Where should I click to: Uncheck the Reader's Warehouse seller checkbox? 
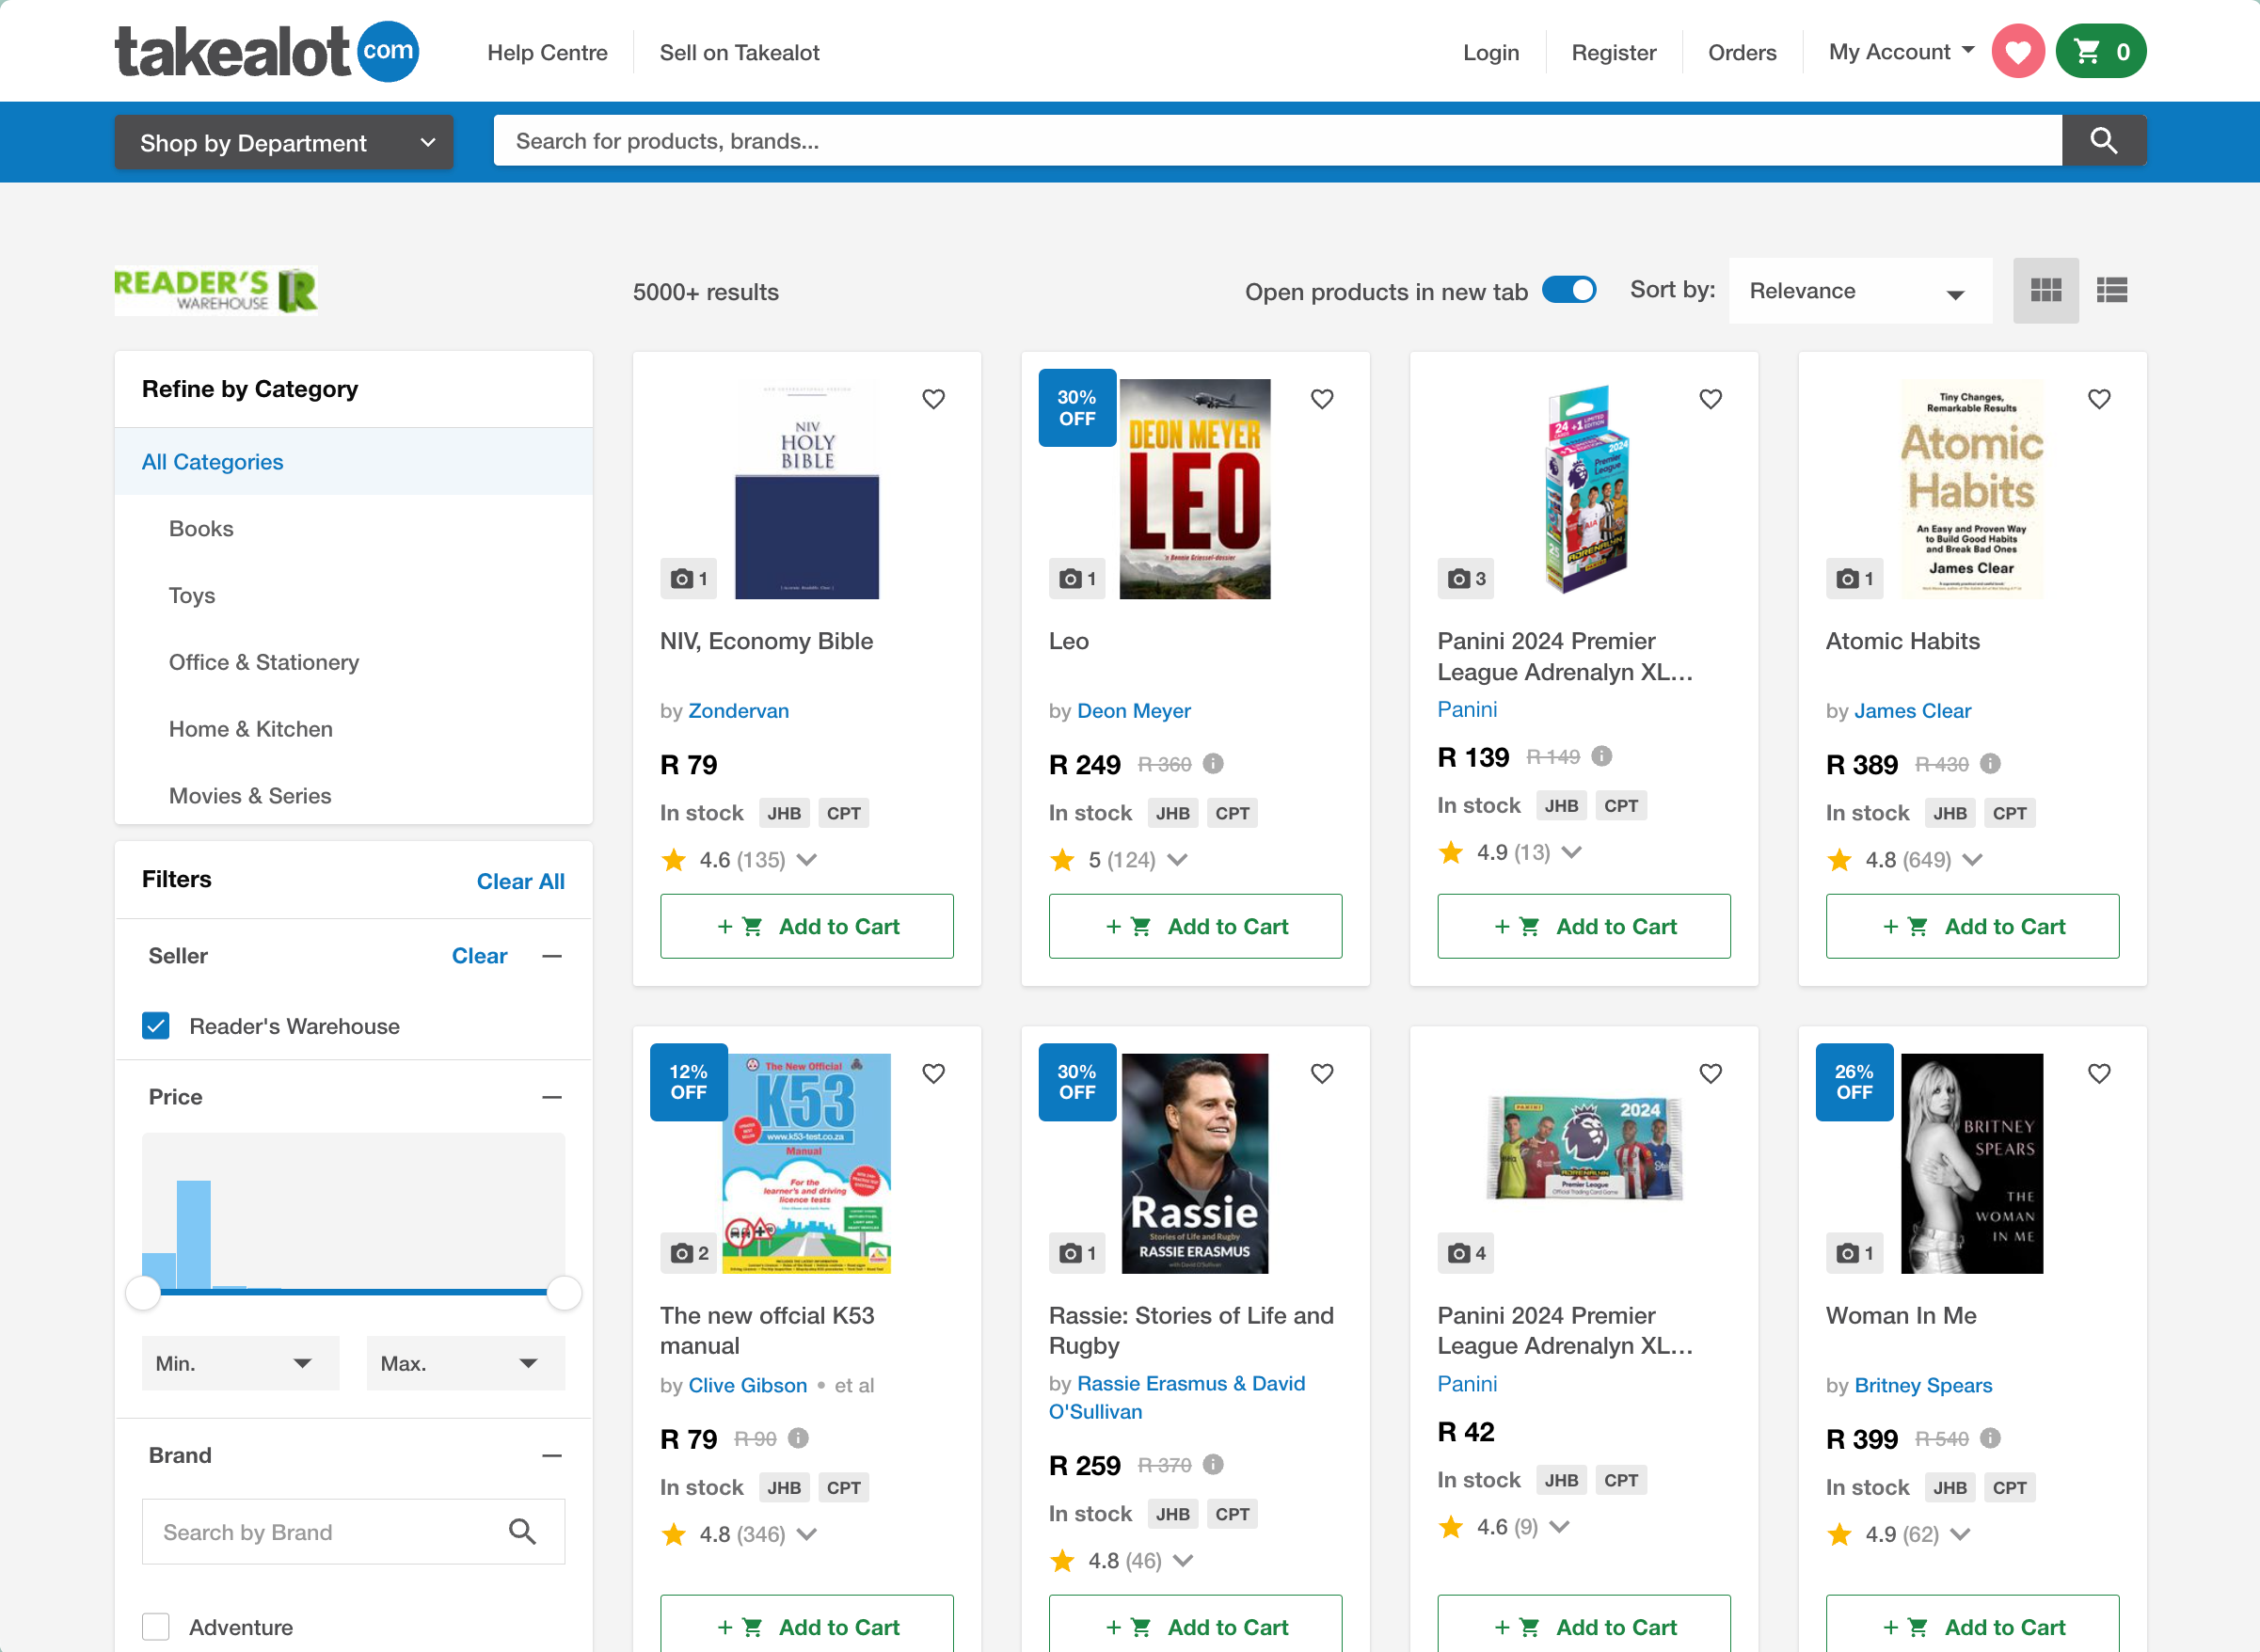point(156,1026)
